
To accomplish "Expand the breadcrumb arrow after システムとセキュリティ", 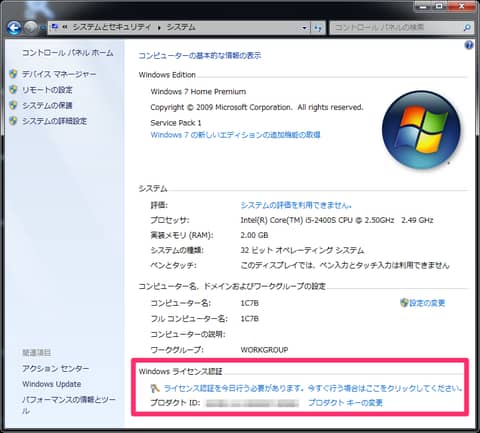I will [159, 28].
